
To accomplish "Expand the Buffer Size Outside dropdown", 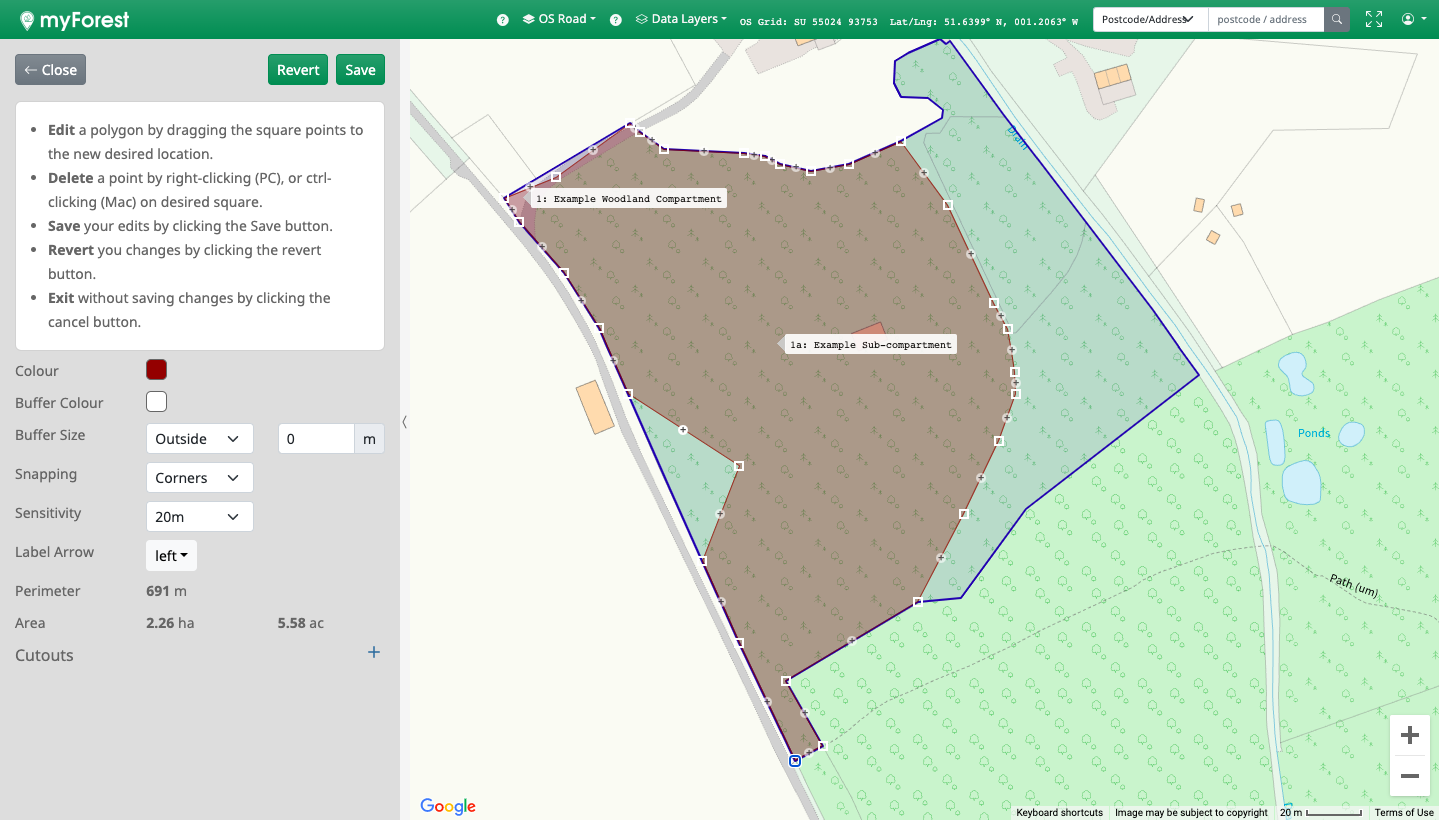I will 199,439.
